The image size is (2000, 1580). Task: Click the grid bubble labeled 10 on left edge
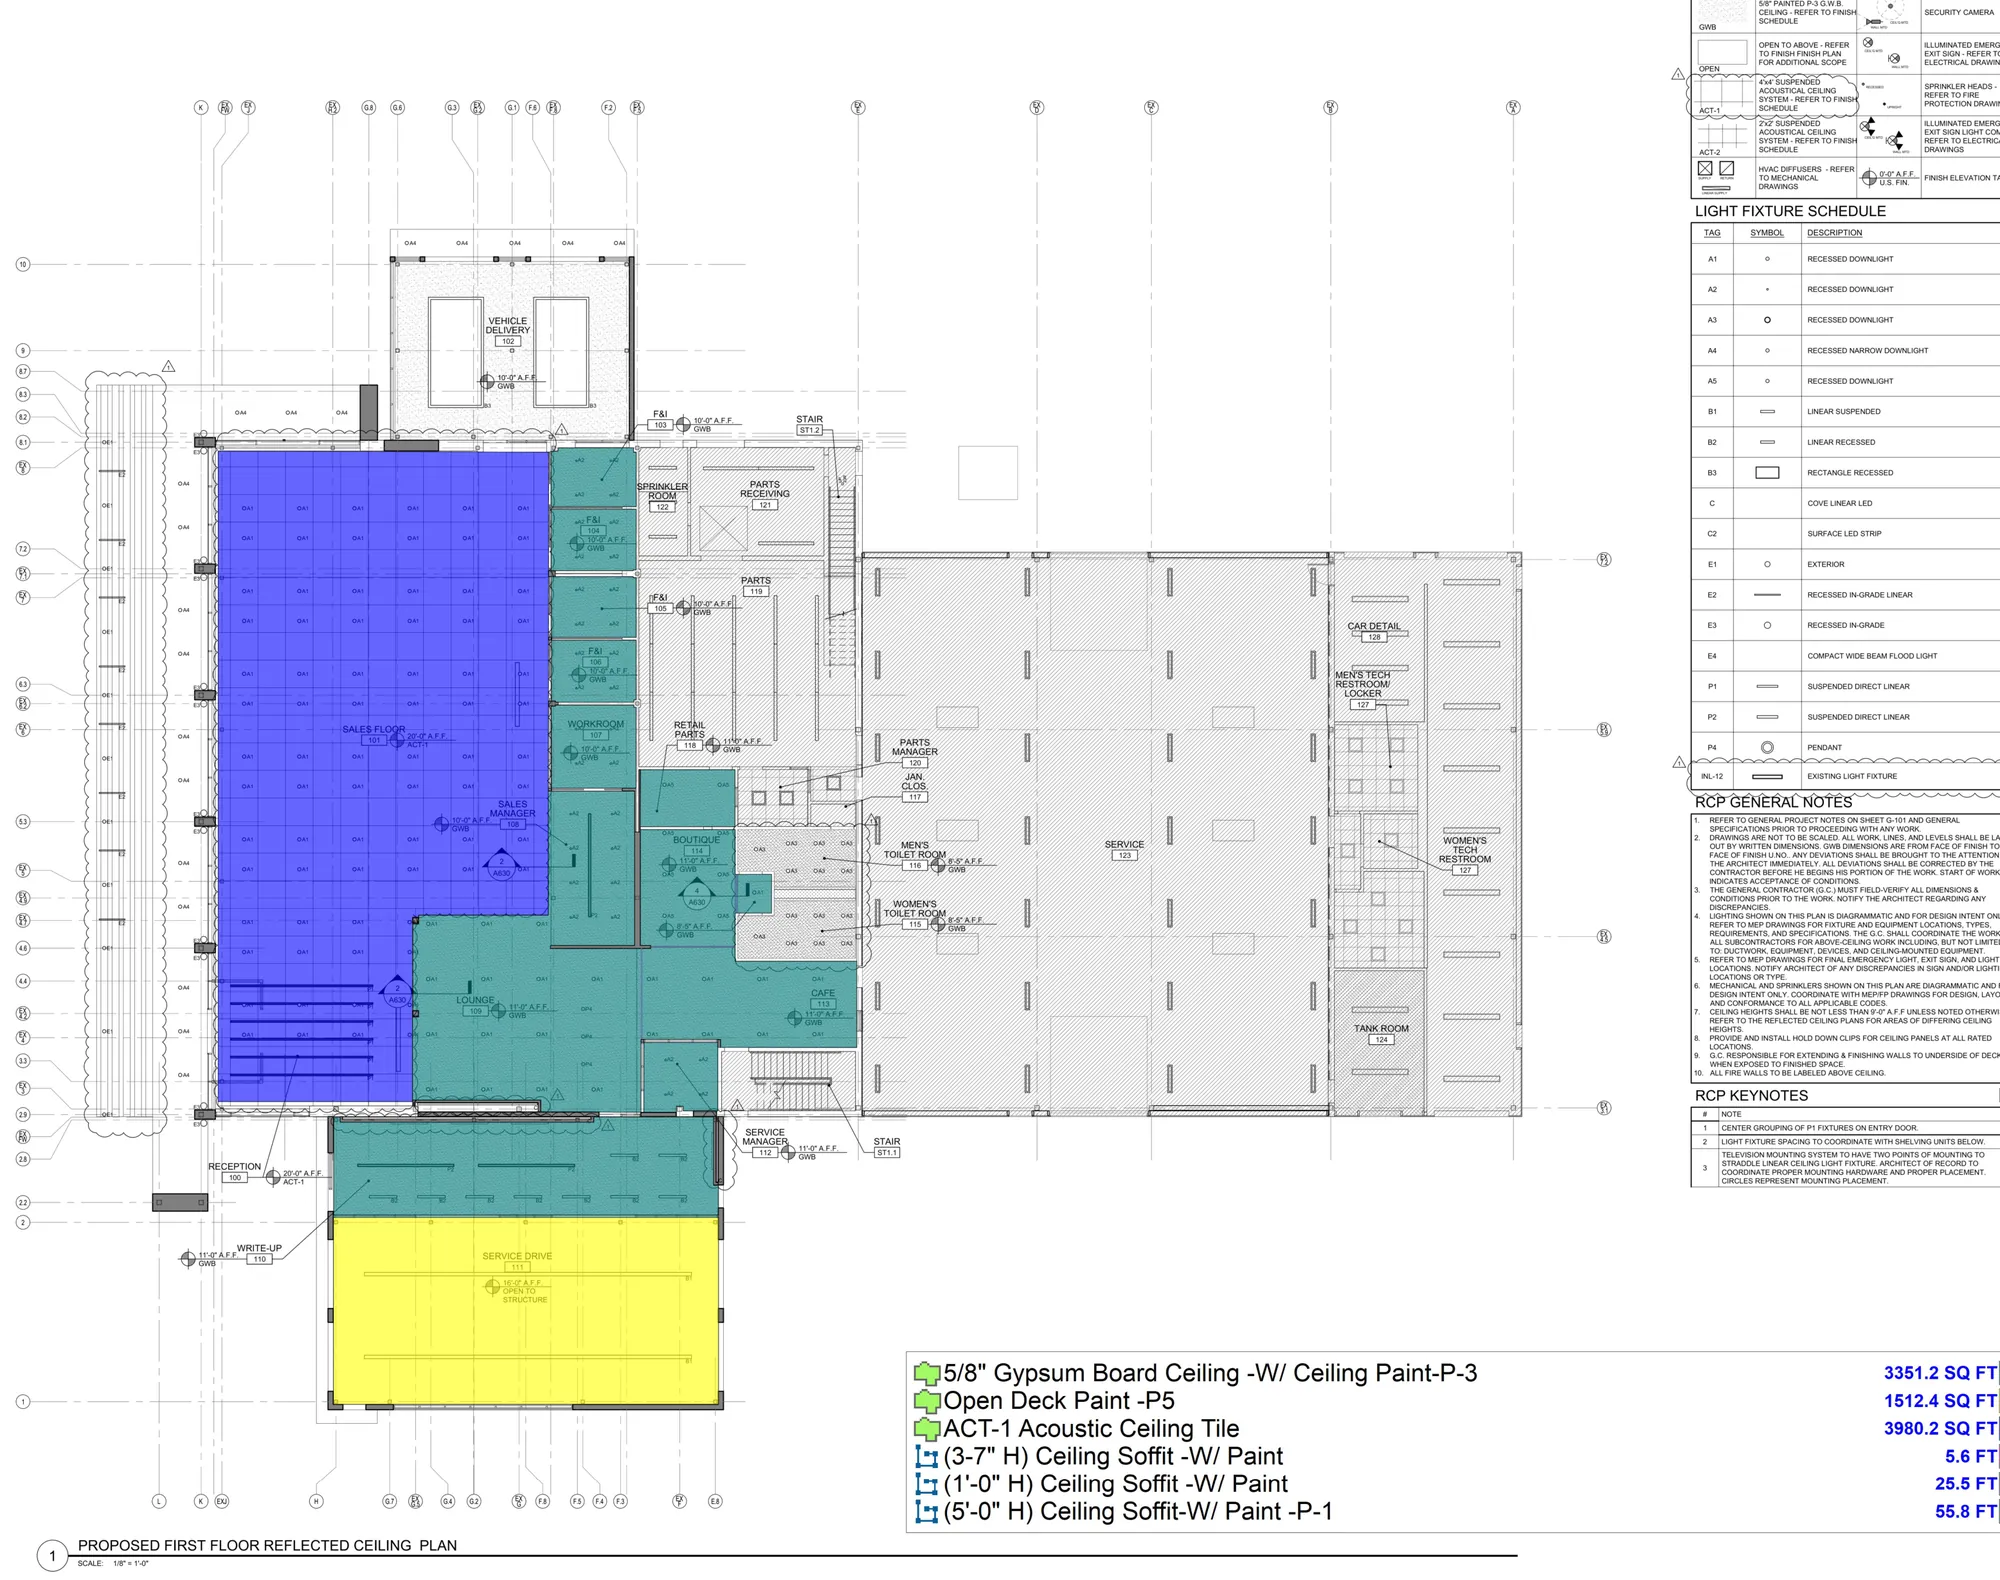(23, 264)
